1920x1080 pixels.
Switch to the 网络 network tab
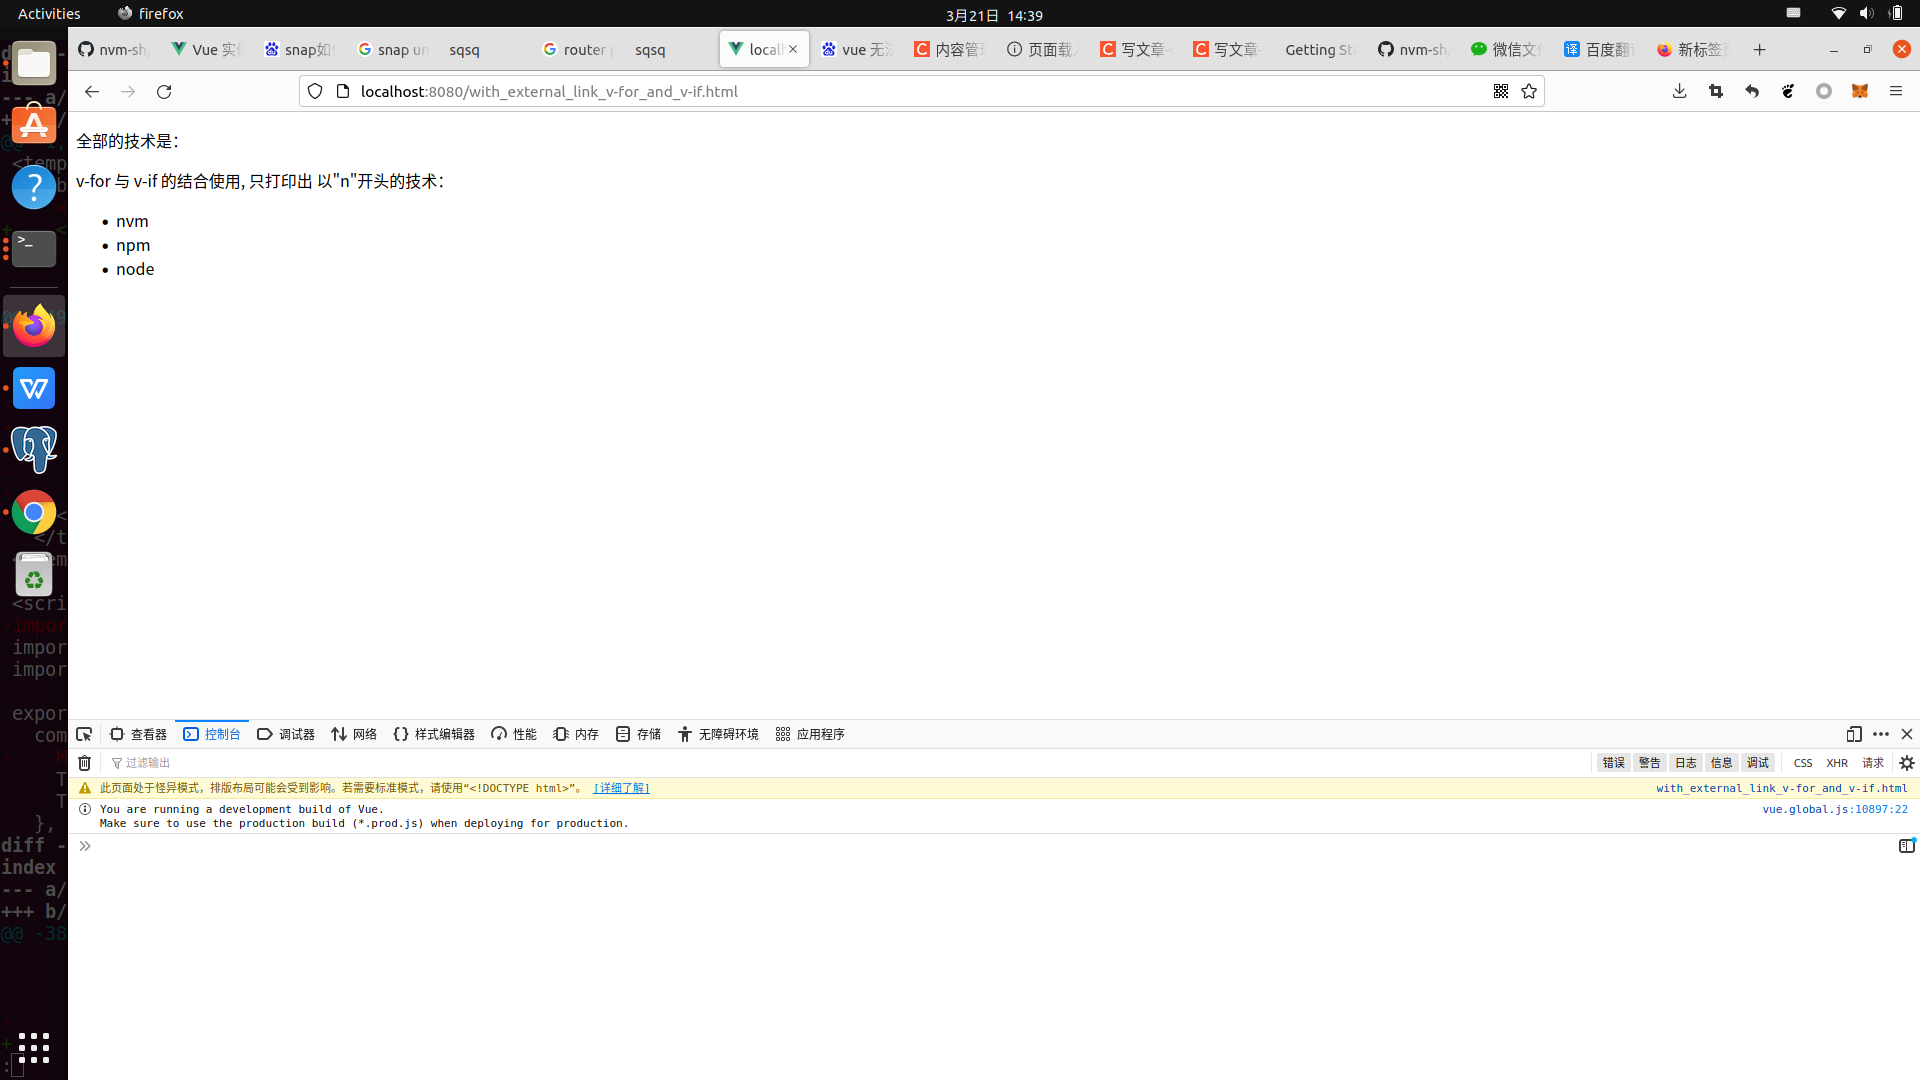[x=354, y=734]
